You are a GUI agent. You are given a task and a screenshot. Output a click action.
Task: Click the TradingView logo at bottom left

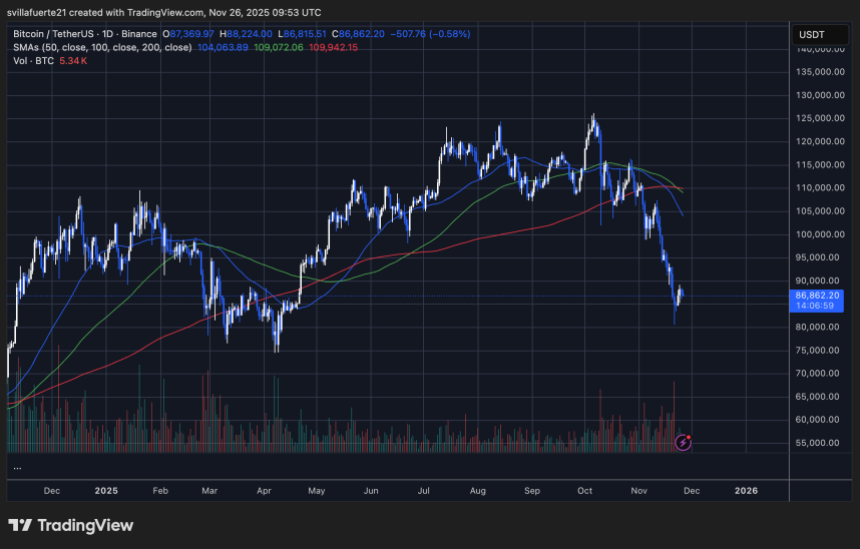point(70,525)
